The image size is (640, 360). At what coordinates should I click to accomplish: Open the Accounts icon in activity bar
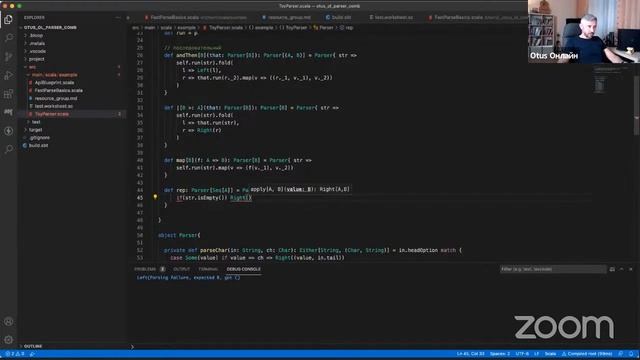point(8,322)
